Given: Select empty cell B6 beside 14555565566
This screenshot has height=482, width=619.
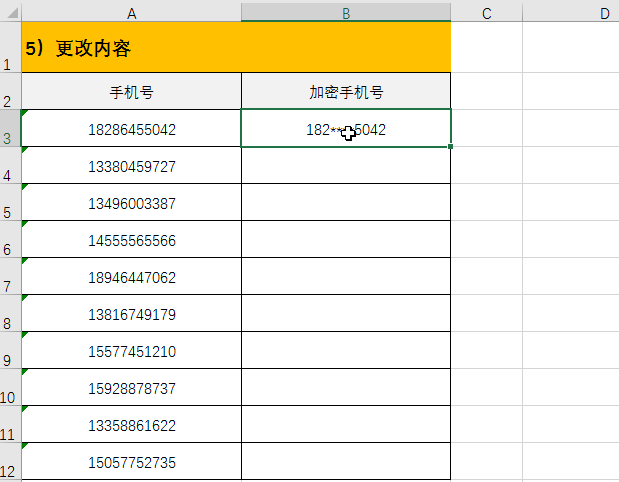Looking at the screenshot, I should (x=346, y=239).
